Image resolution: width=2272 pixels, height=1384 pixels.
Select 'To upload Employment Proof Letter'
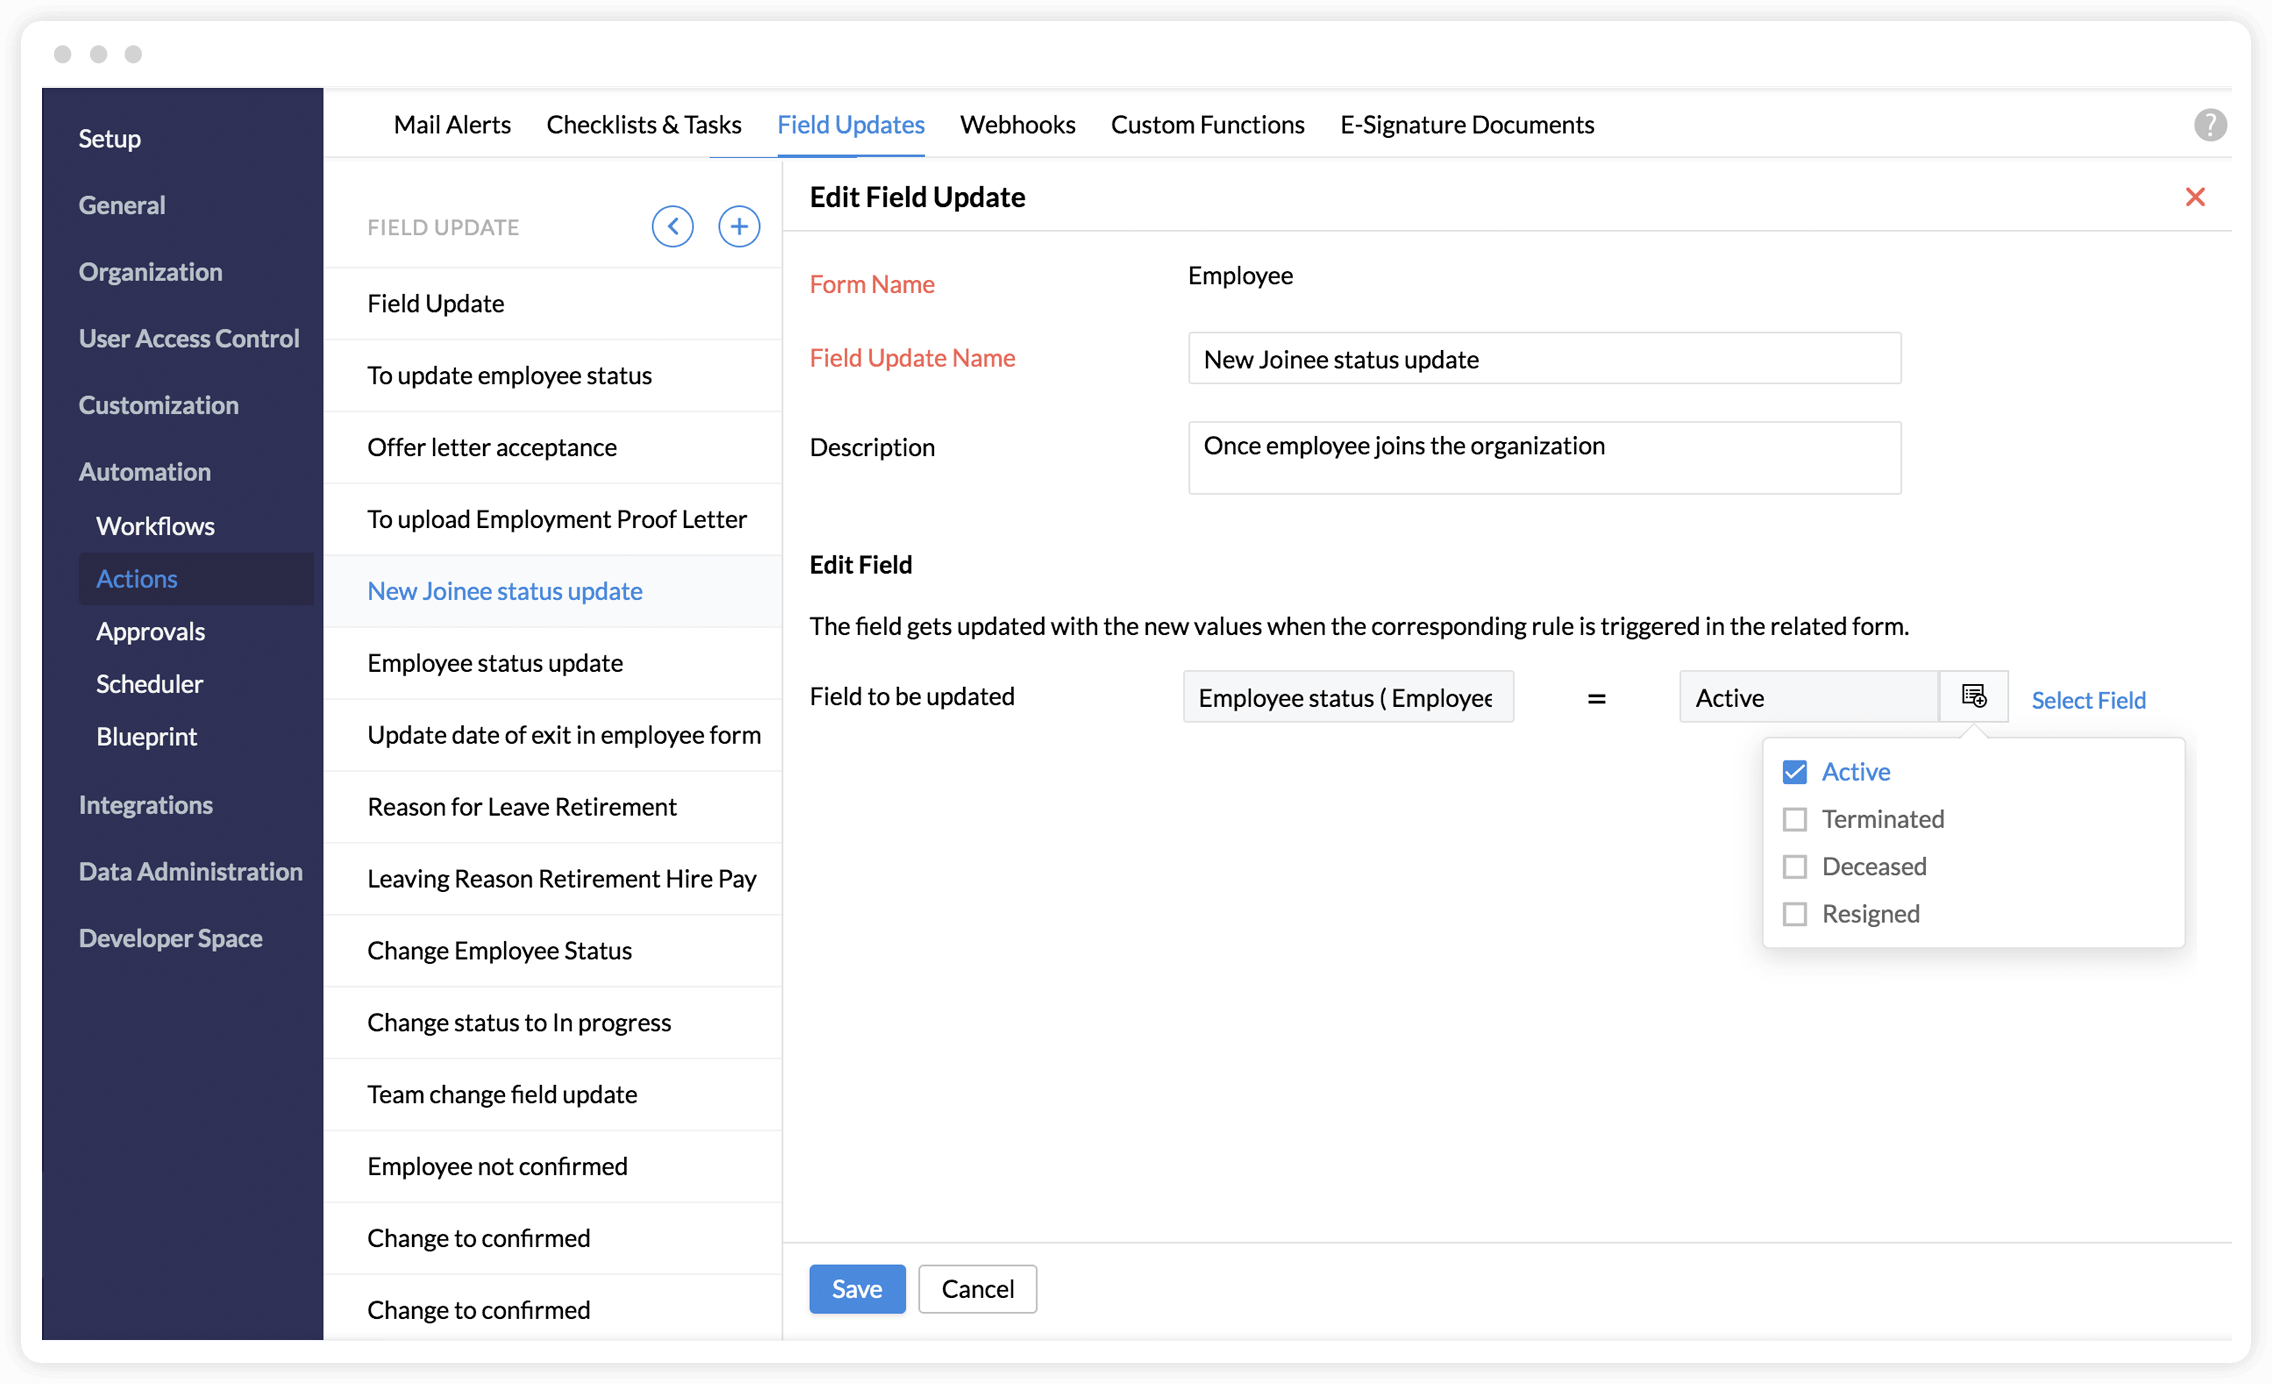point(553,519)
